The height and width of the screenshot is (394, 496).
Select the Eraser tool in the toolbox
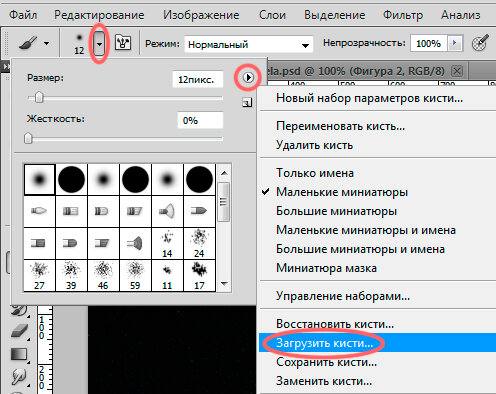click(20, 331)
